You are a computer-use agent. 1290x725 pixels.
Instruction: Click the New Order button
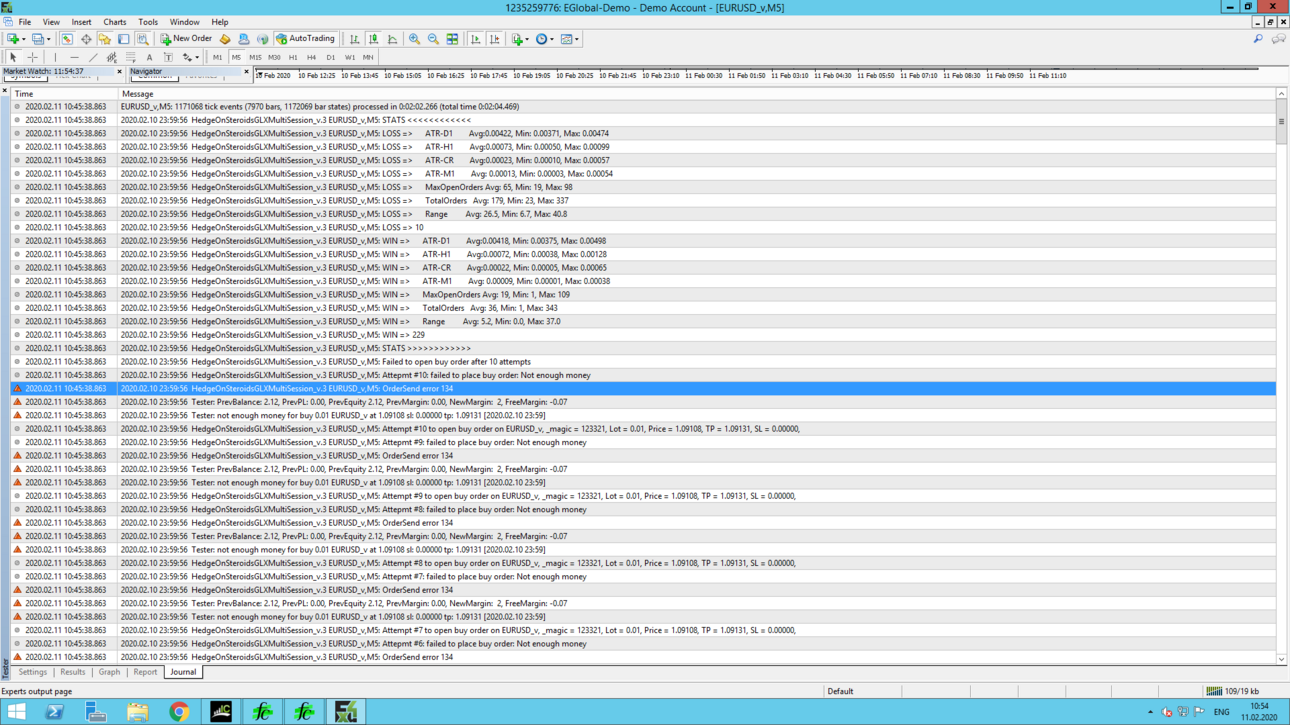pos(186,39)
